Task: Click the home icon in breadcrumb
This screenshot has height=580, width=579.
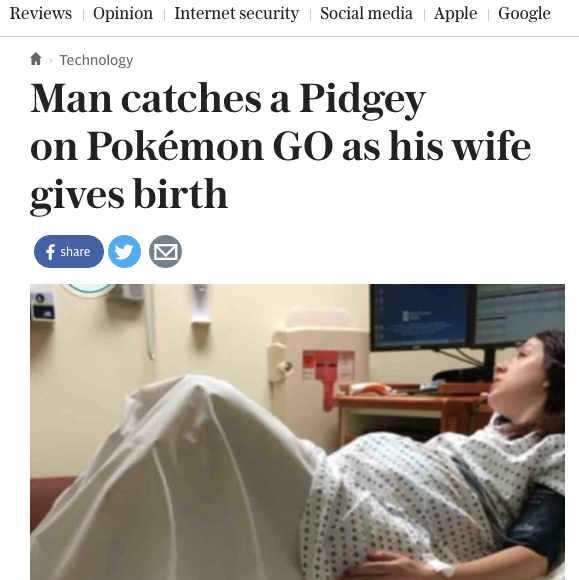Action: pyautogui.click(x=36, y=59)
